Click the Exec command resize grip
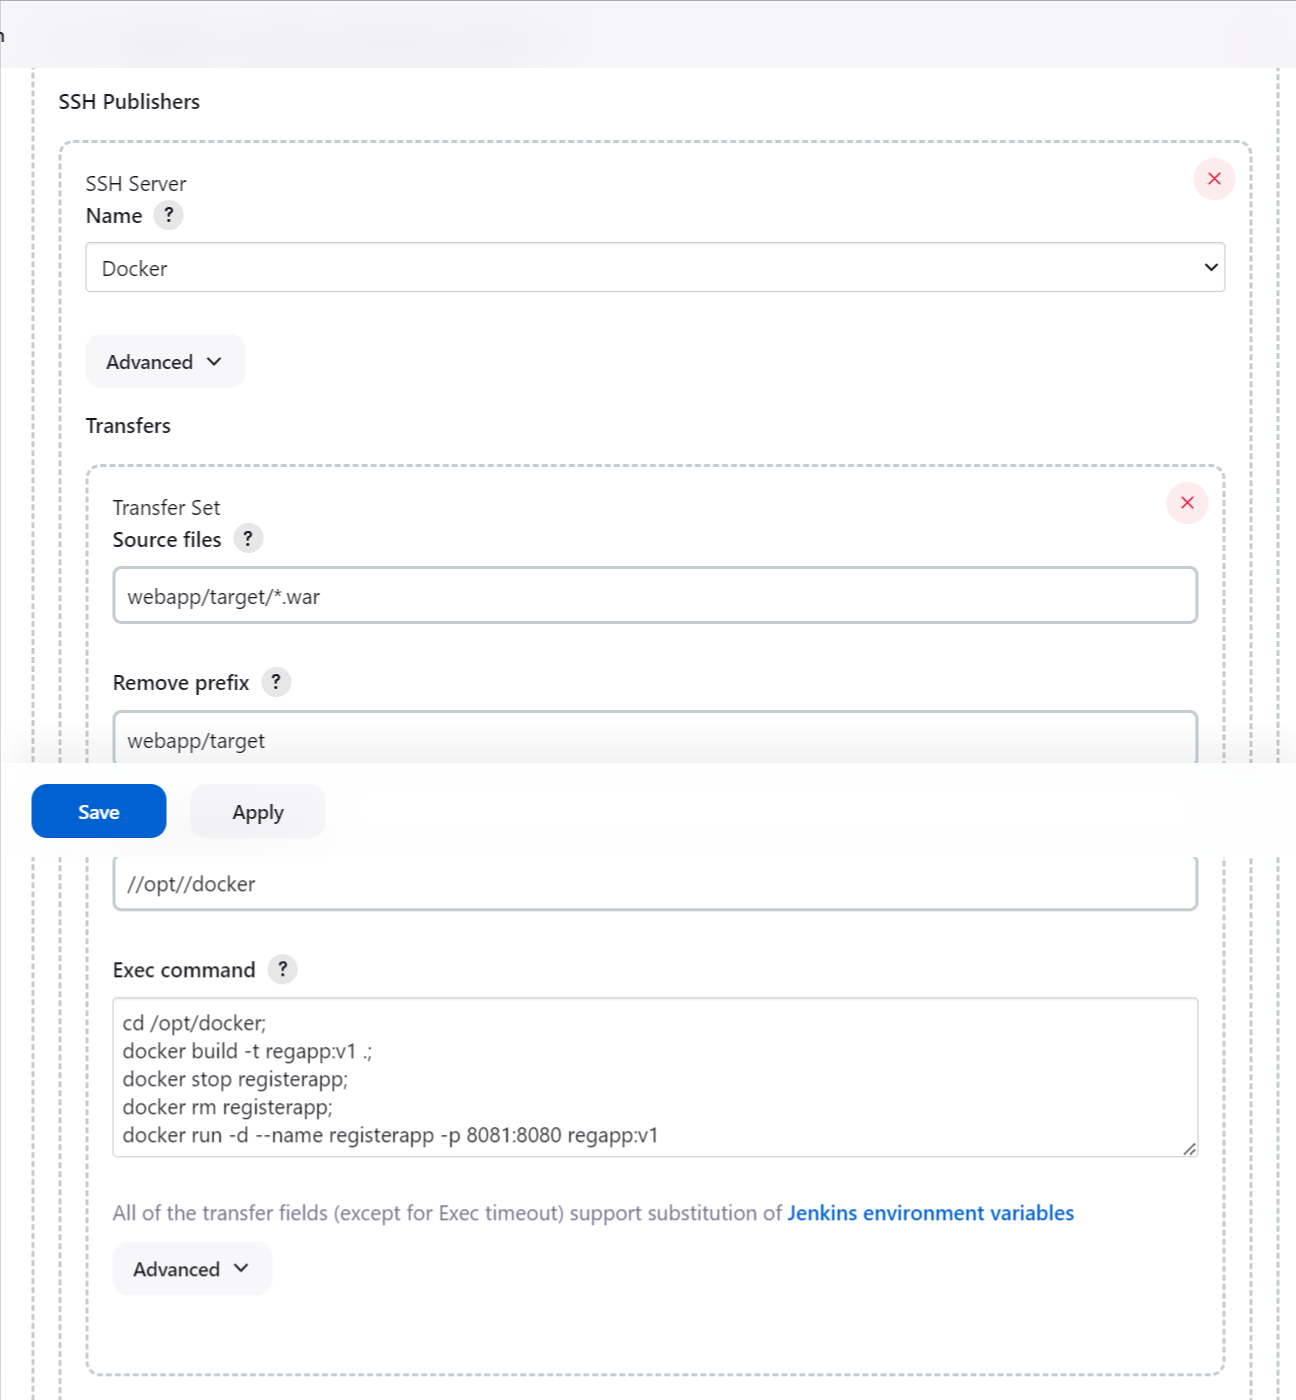1296x1400 pixels. click(x=1191, y=1148)
